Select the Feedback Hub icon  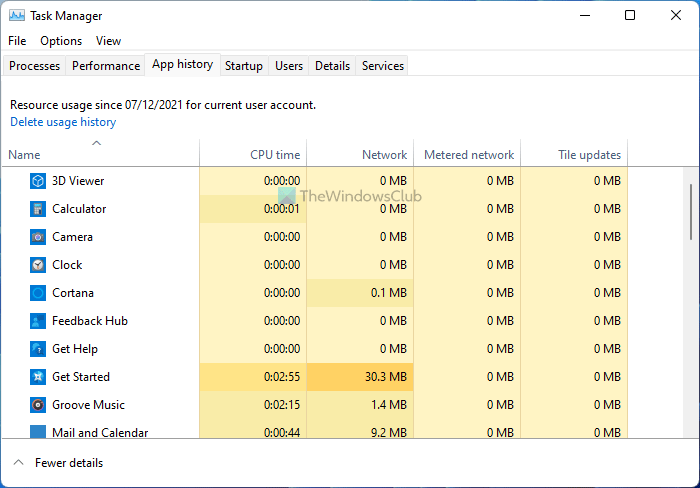click(38, 321)
